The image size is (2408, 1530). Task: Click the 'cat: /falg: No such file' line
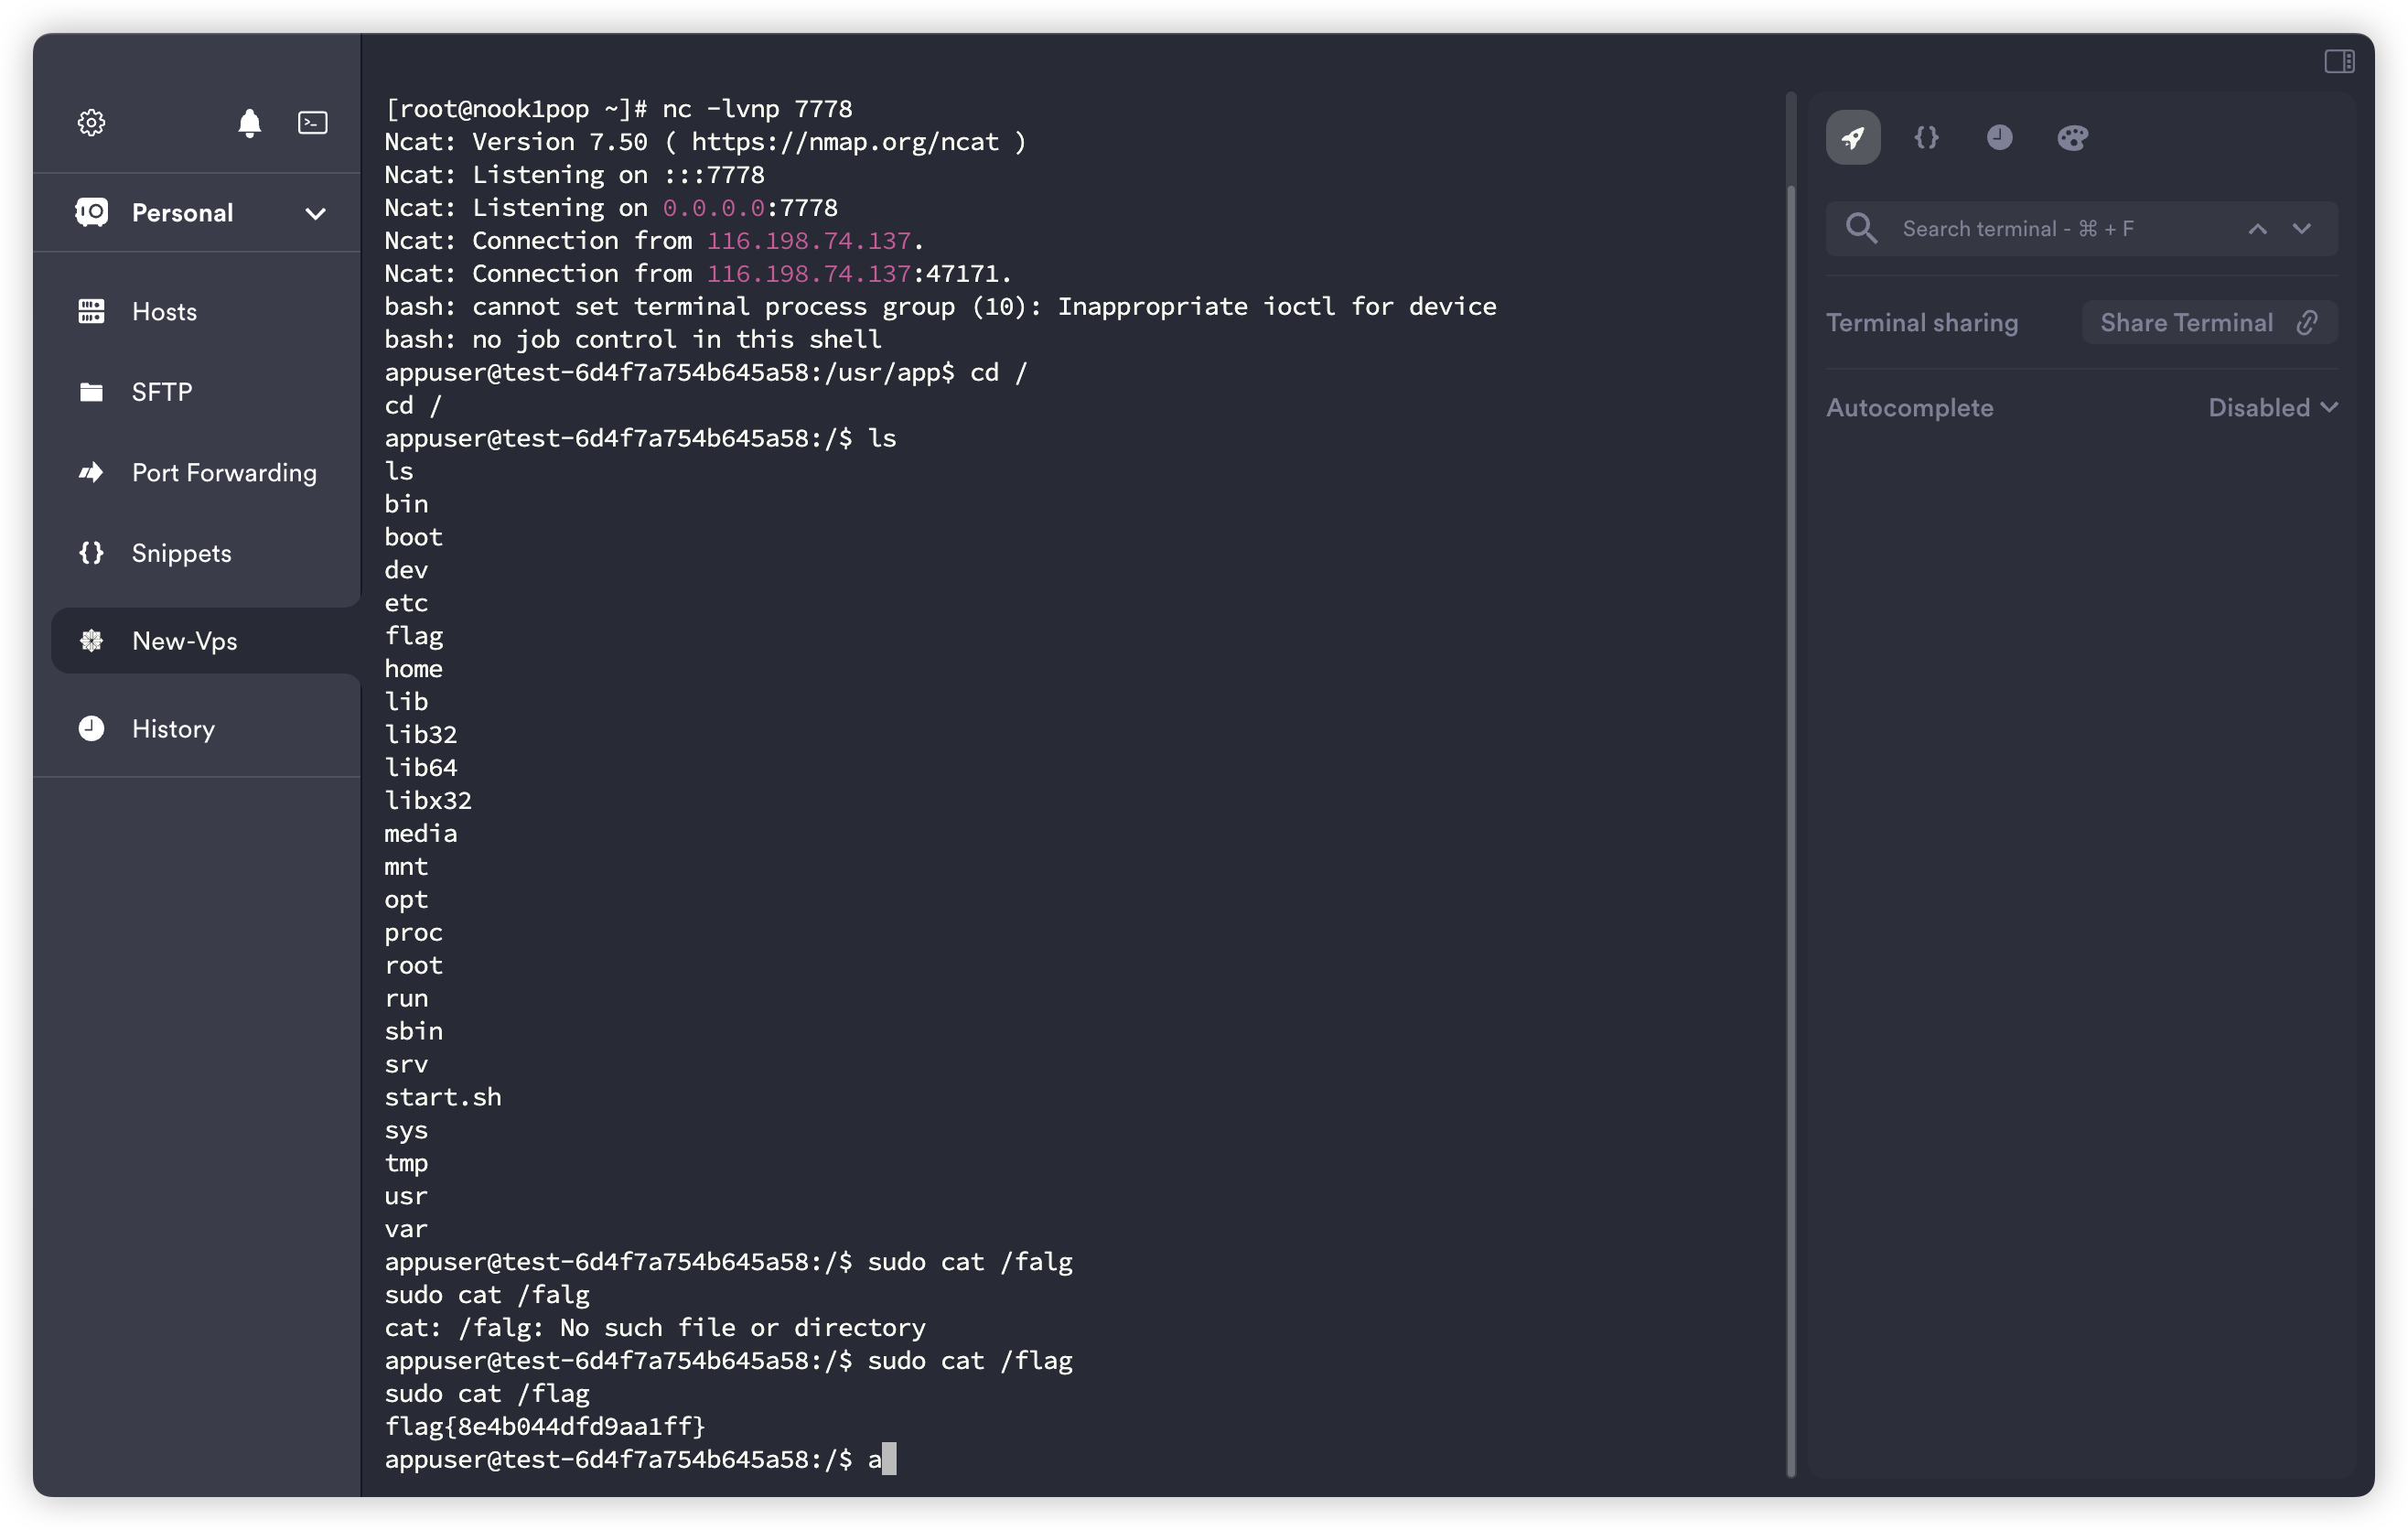pos(655,1327)
